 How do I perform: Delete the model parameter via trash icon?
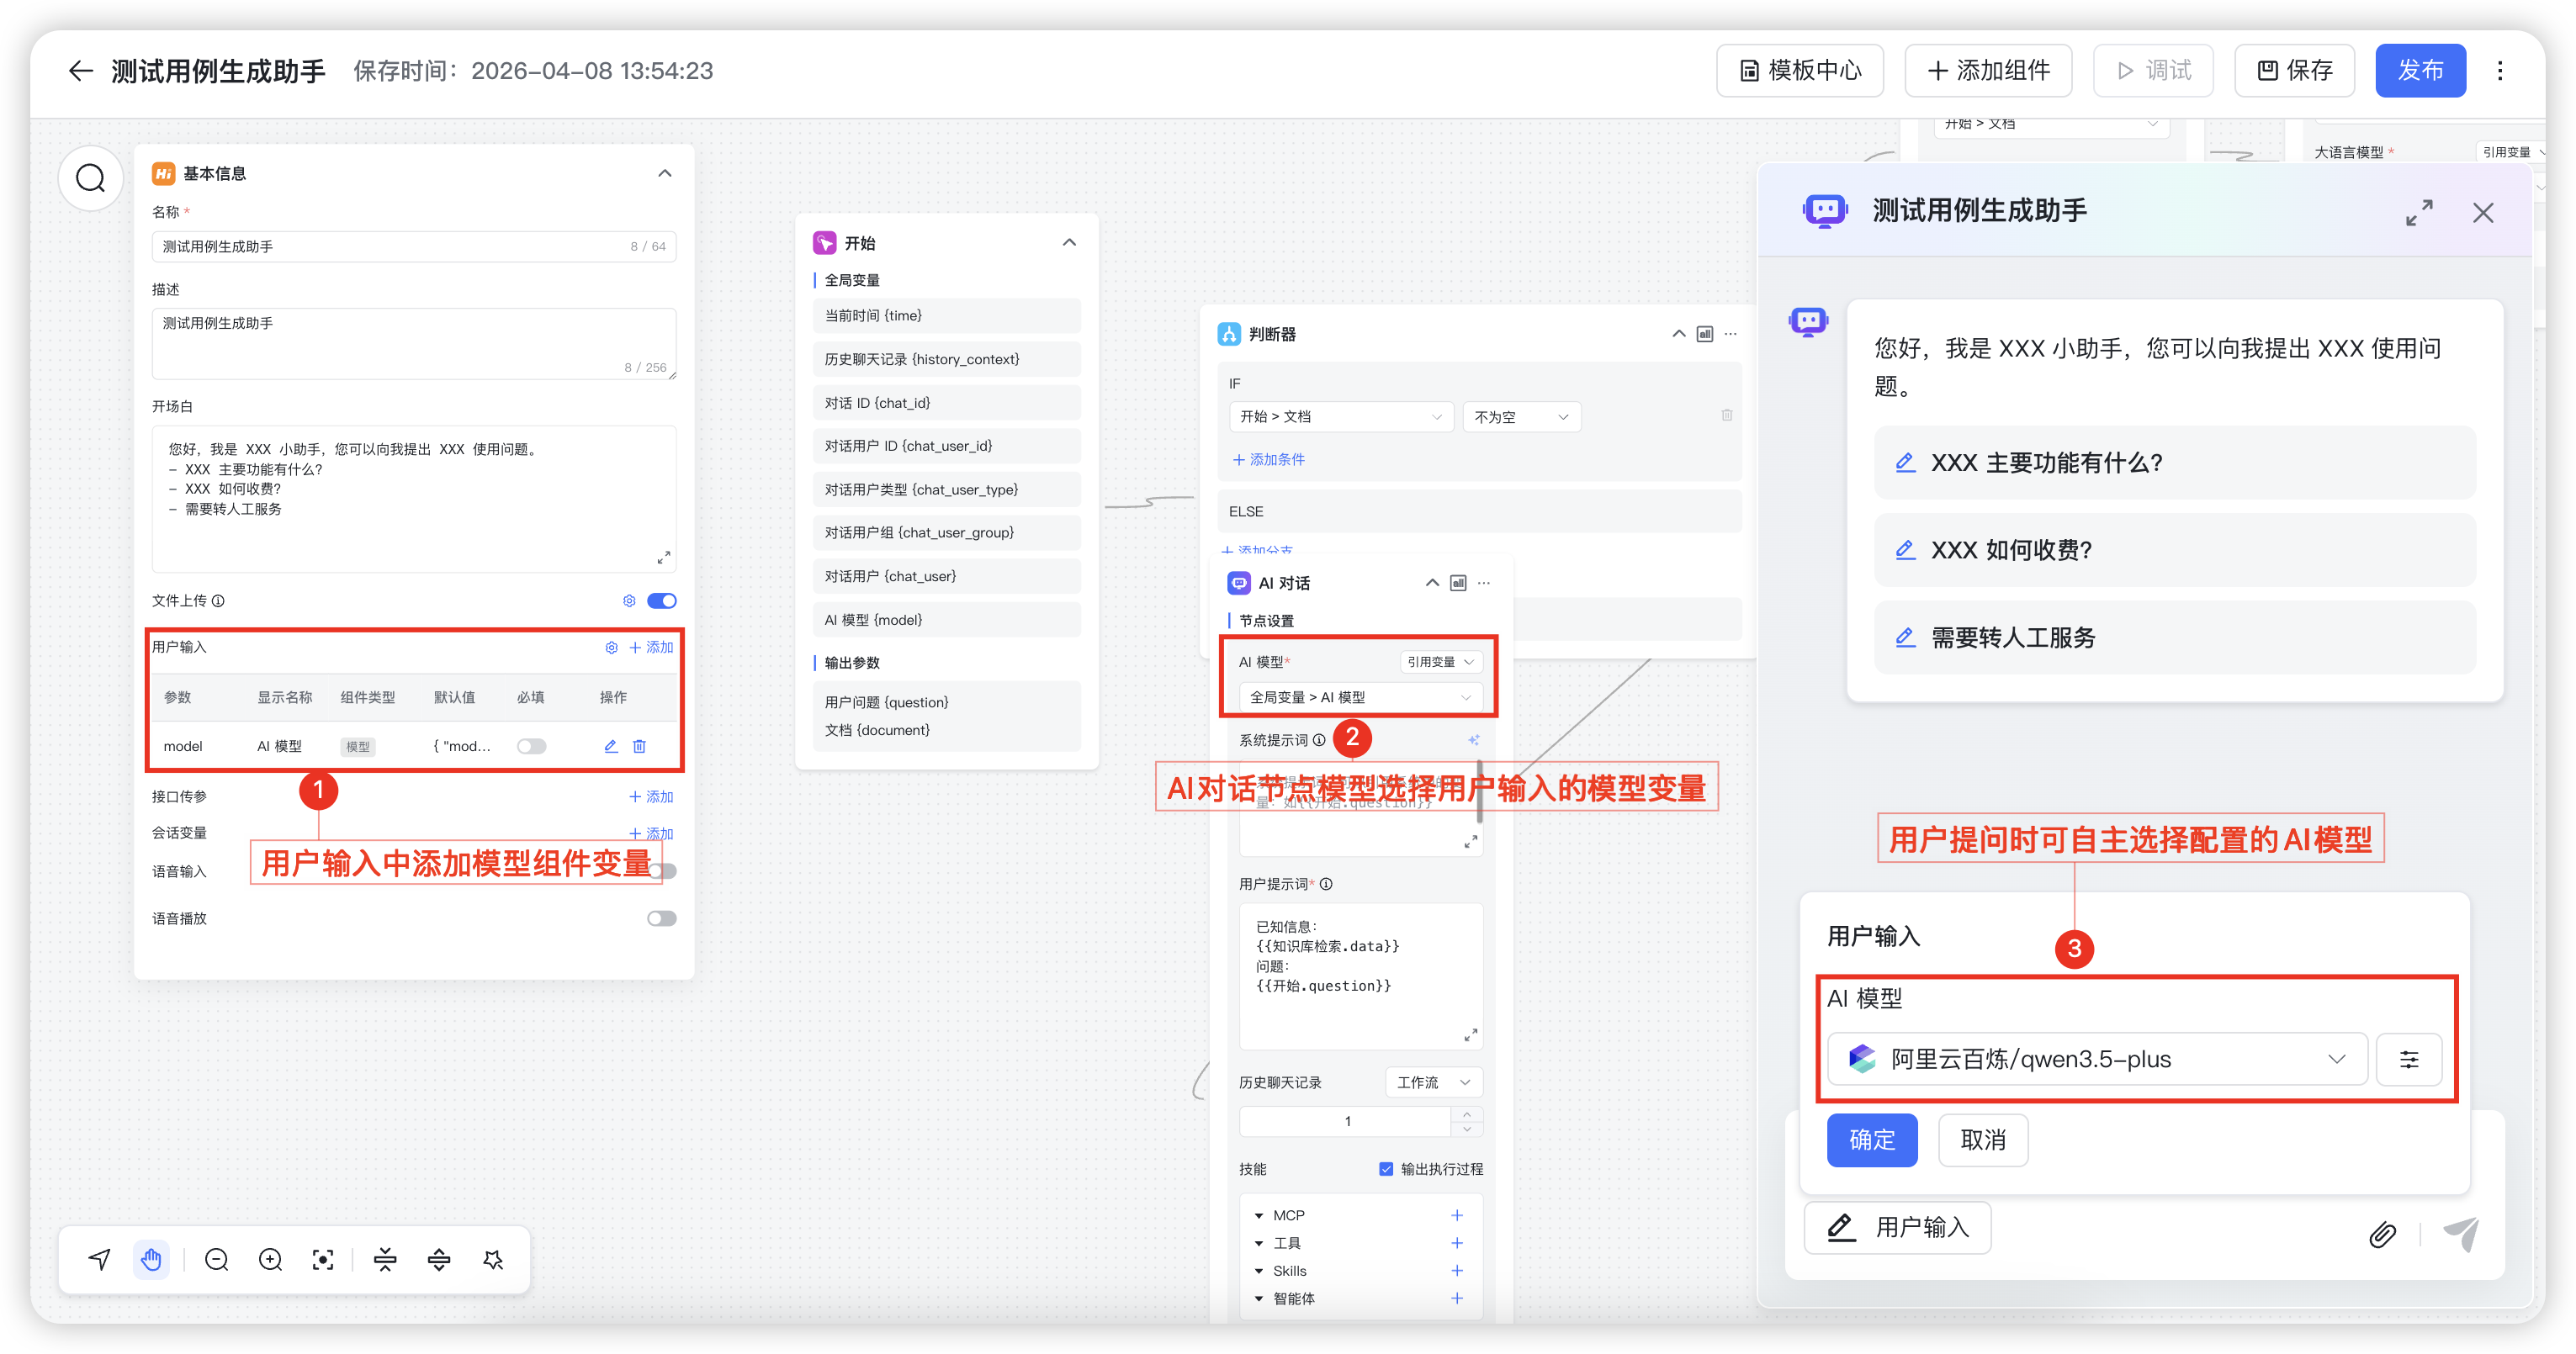639,745
